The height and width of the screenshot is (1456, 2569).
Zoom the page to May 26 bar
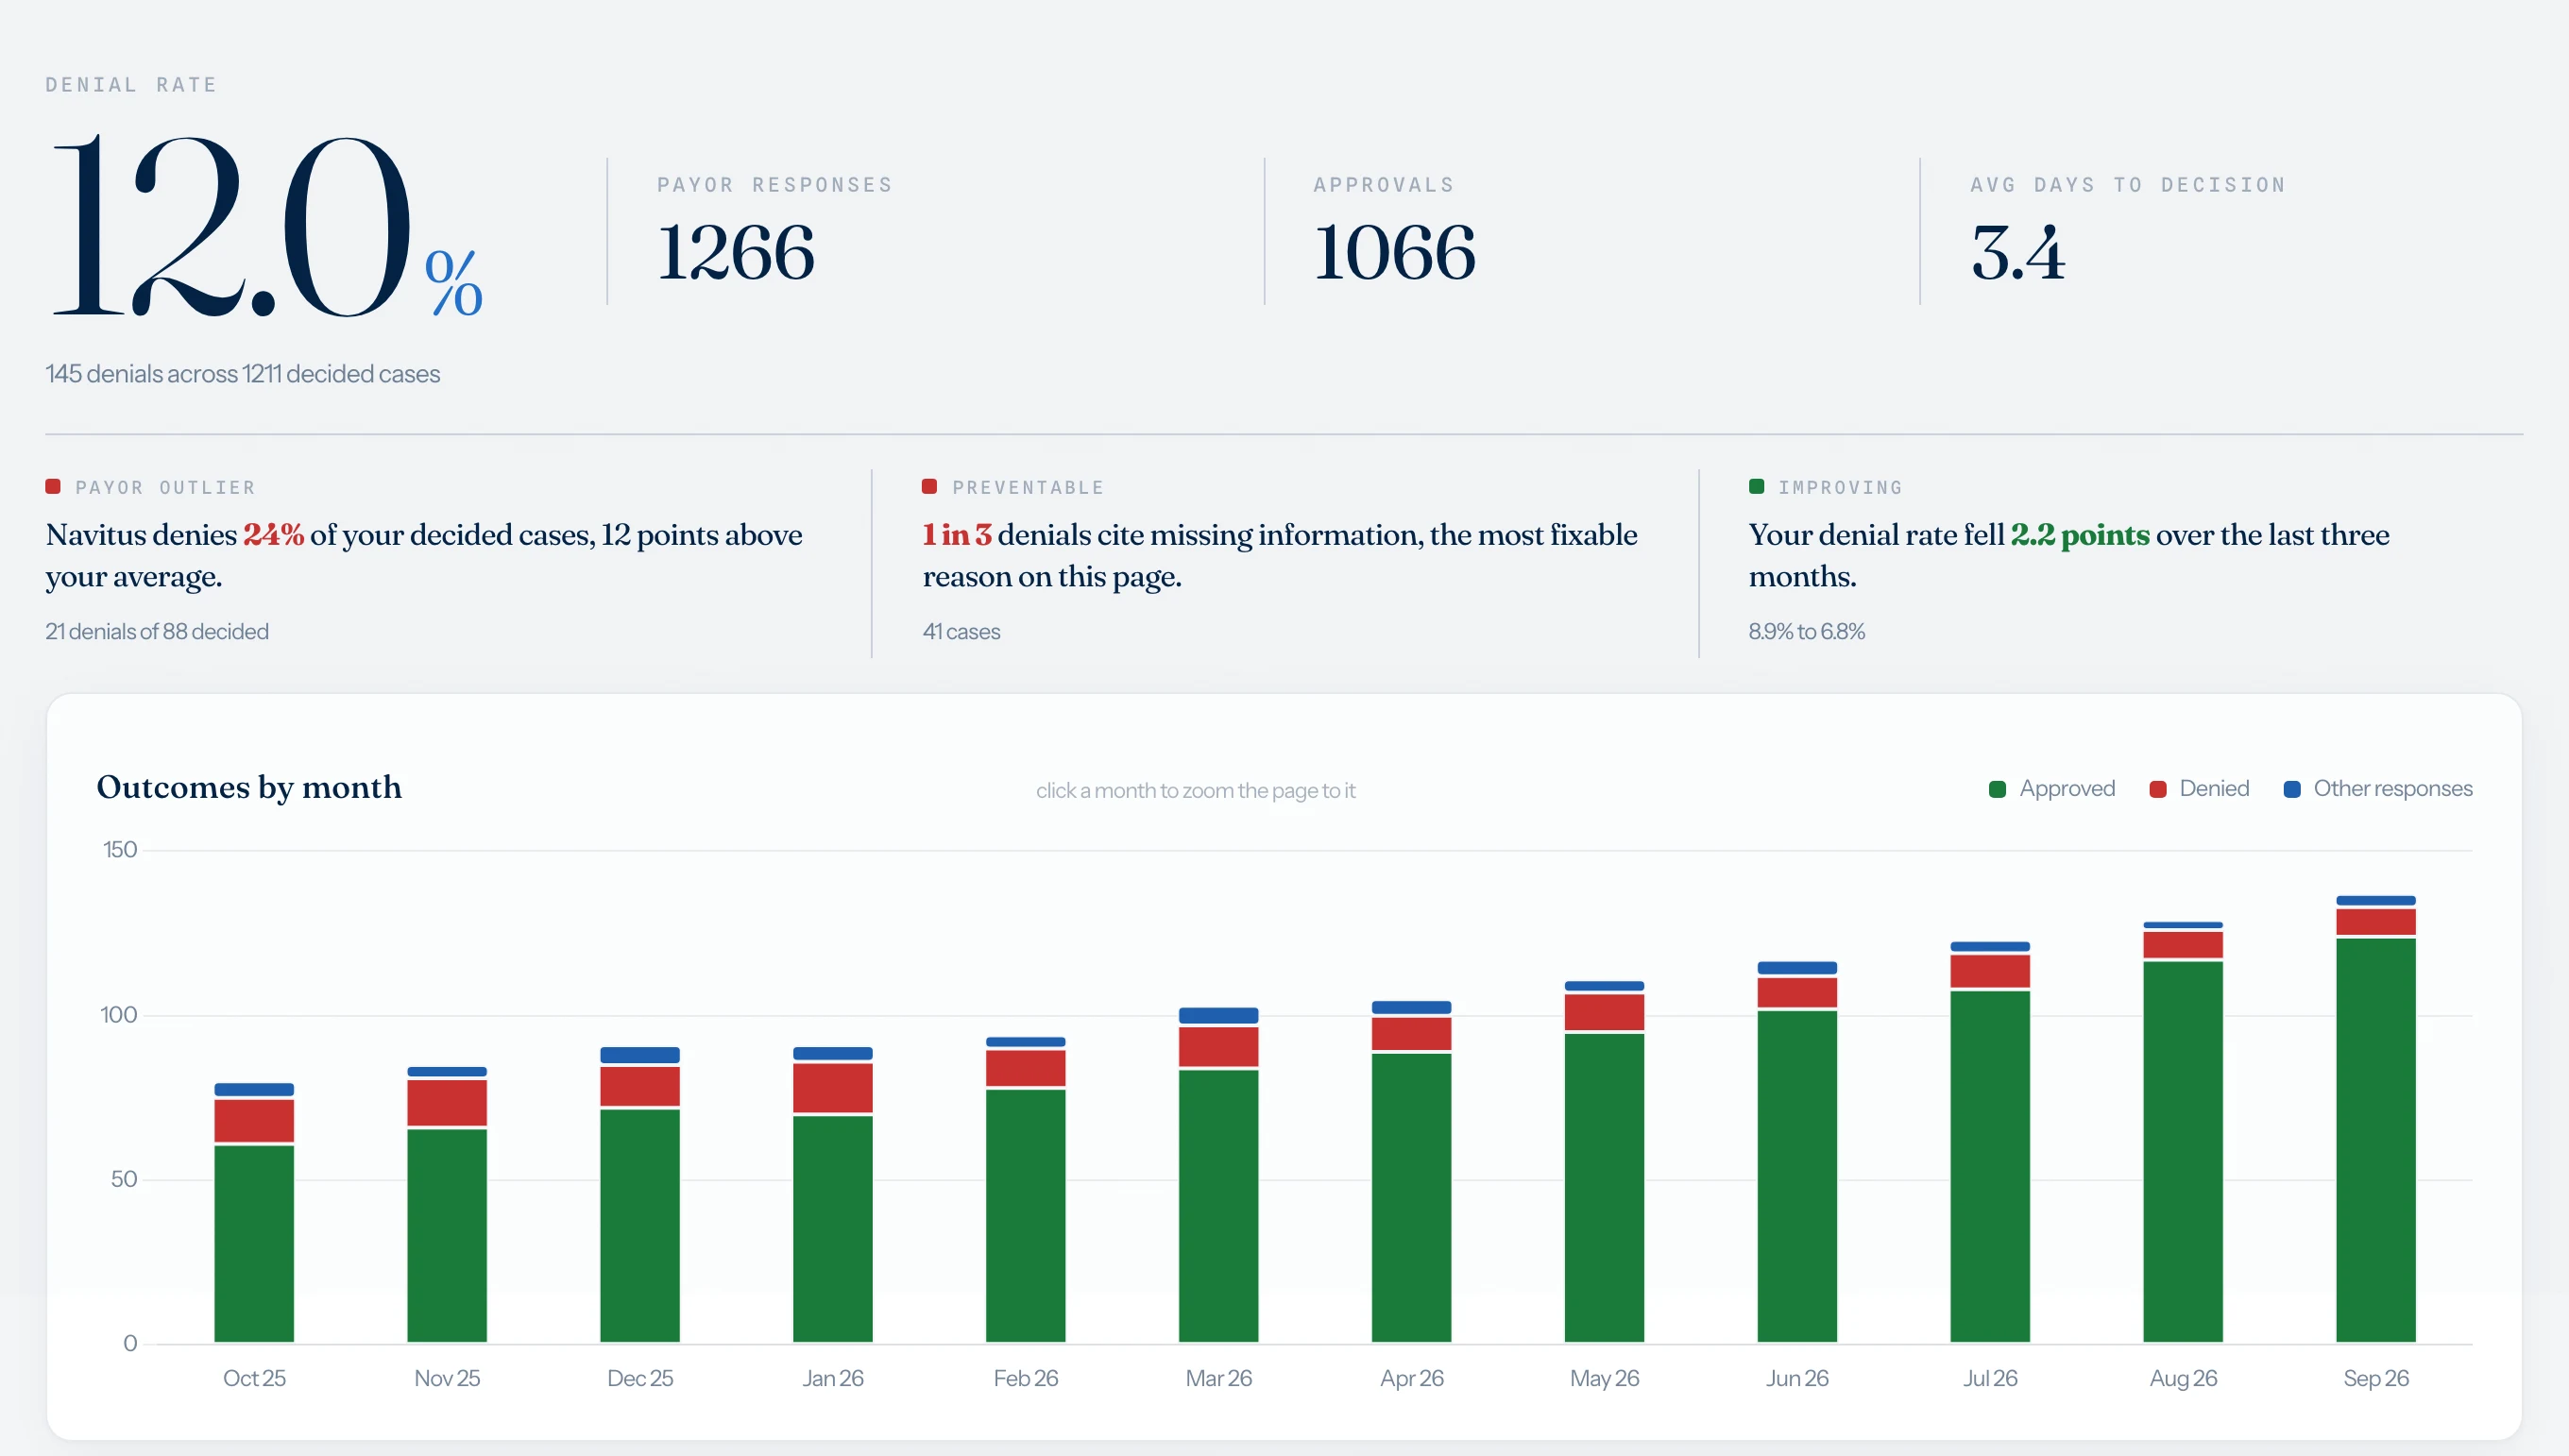[1605, 1161]
